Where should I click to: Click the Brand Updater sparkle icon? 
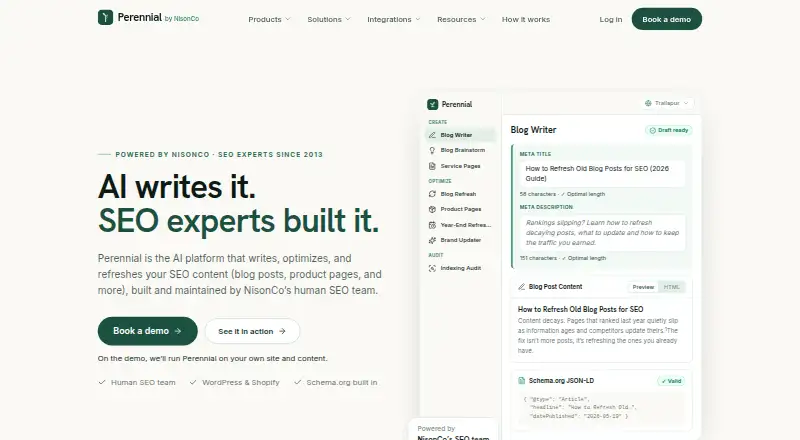coord(432,240)
